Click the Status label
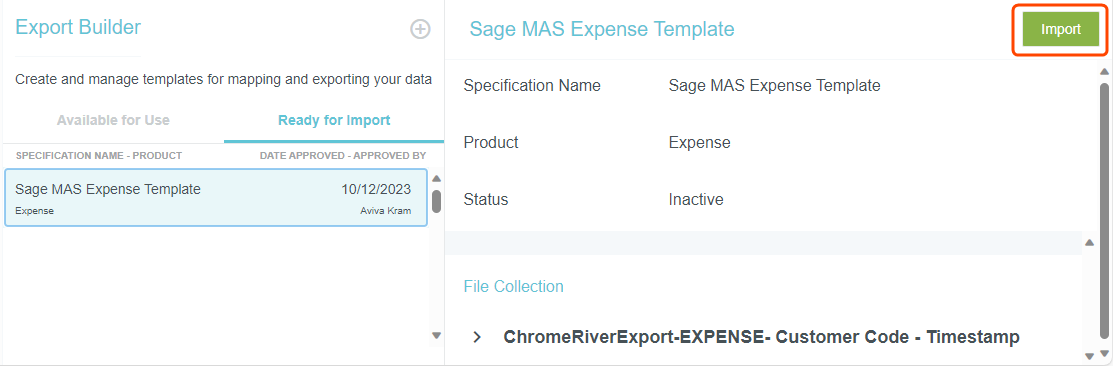1113x366 pixels. [486, 200]
